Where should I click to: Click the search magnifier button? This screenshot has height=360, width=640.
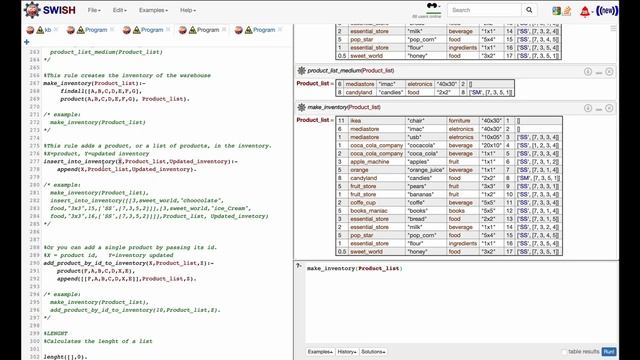click(x=529, y=10)
